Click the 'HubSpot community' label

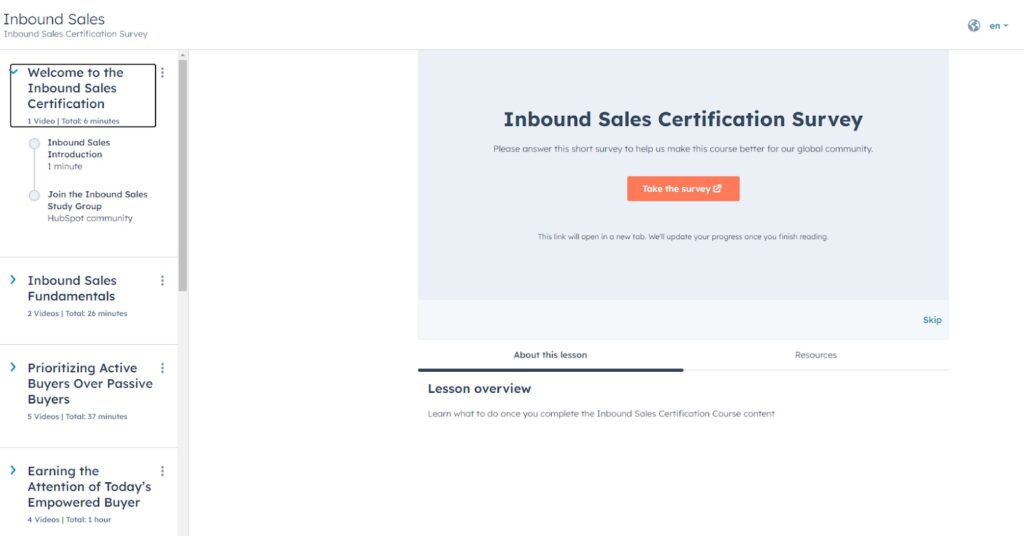(x=89, y=218)
